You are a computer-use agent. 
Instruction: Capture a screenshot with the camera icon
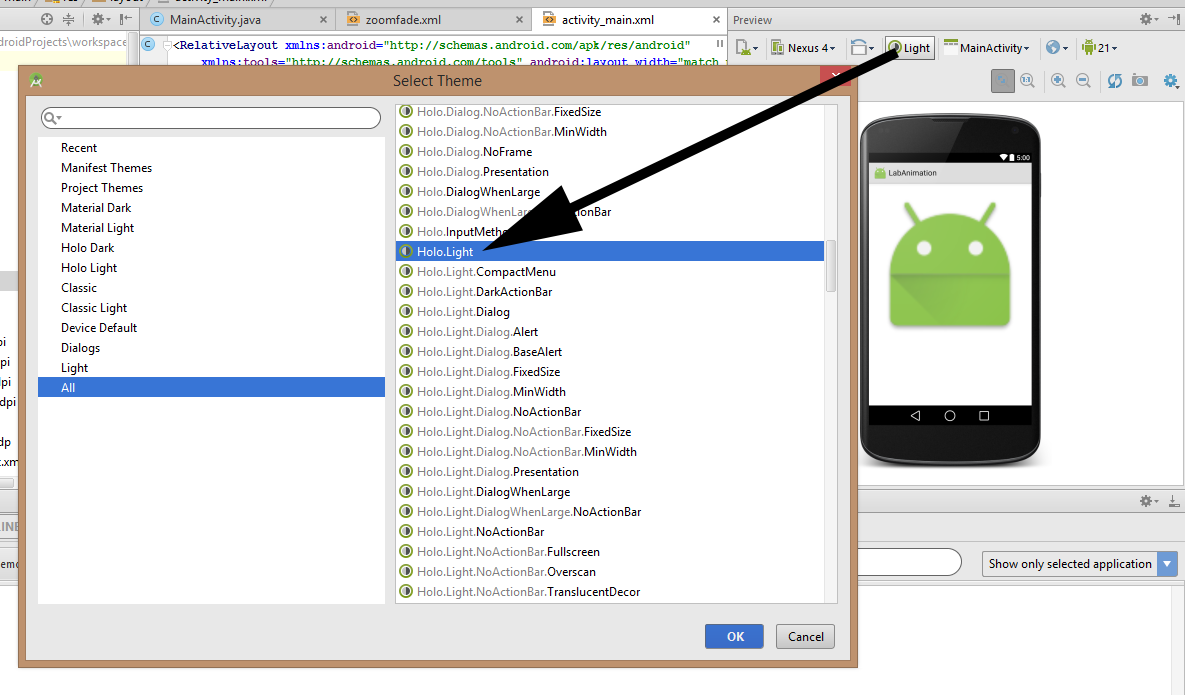[x=1140, y=81]
